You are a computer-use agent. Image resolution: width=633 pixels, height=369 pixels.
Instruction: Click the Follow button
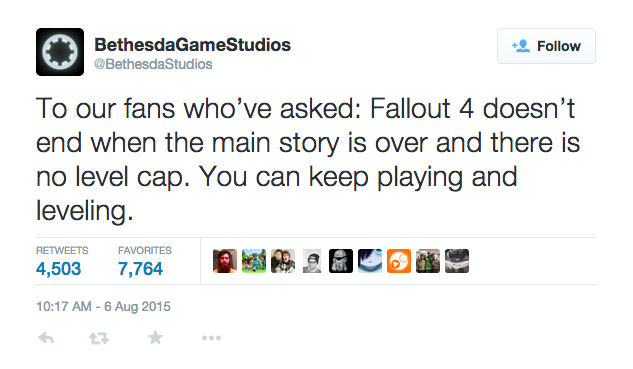click(x=546, y=46)
